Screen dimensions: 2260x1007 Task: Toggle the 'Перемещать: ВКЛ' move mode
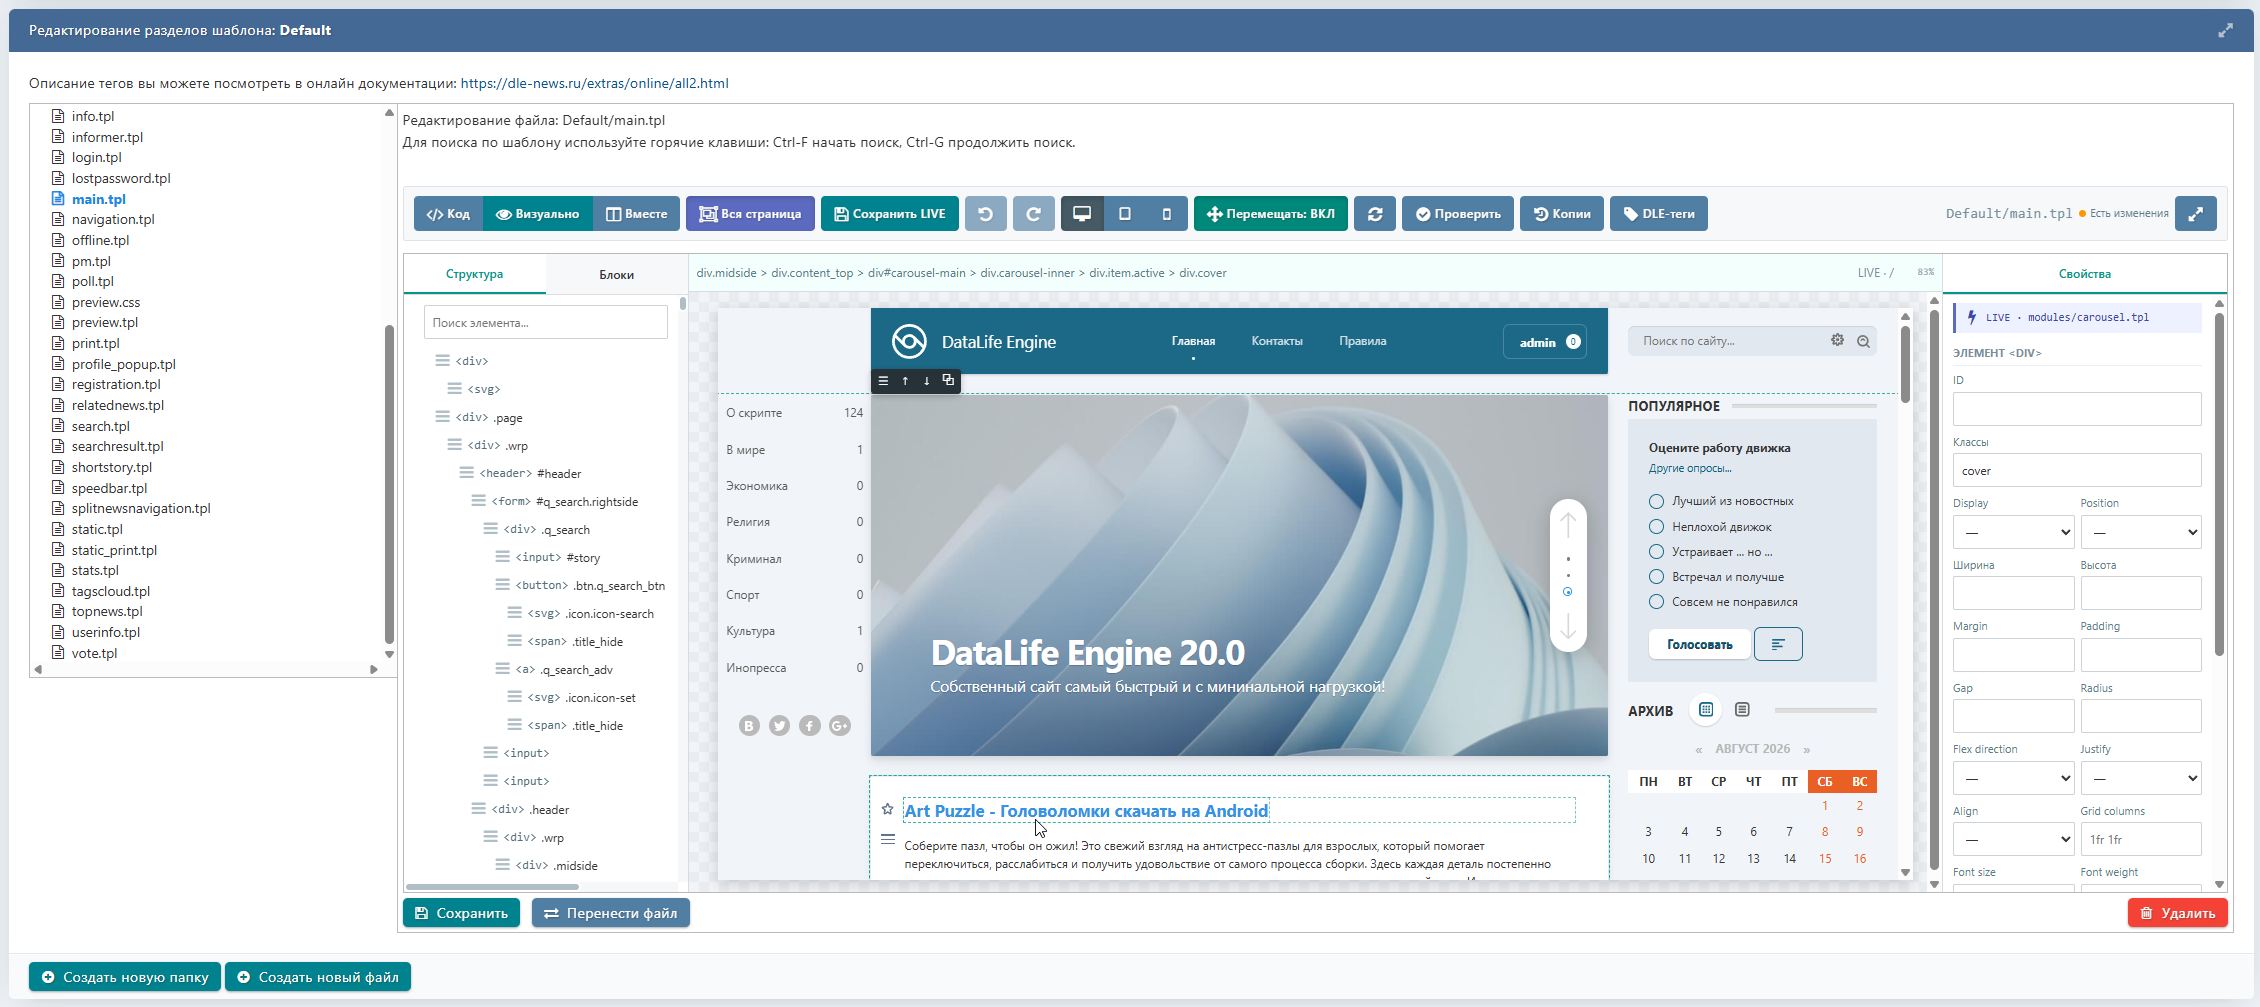1271,214
